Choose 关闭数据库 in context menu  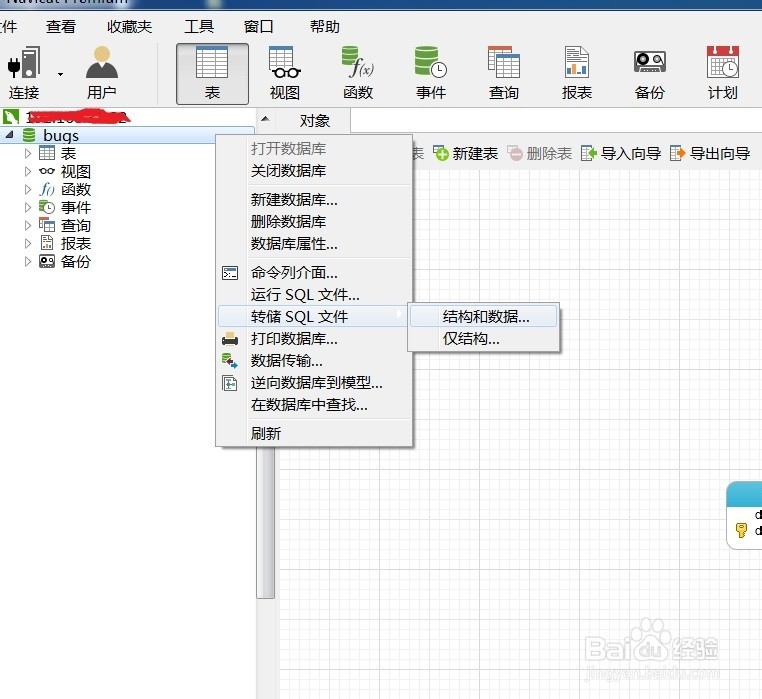click(x=314, y=171)
